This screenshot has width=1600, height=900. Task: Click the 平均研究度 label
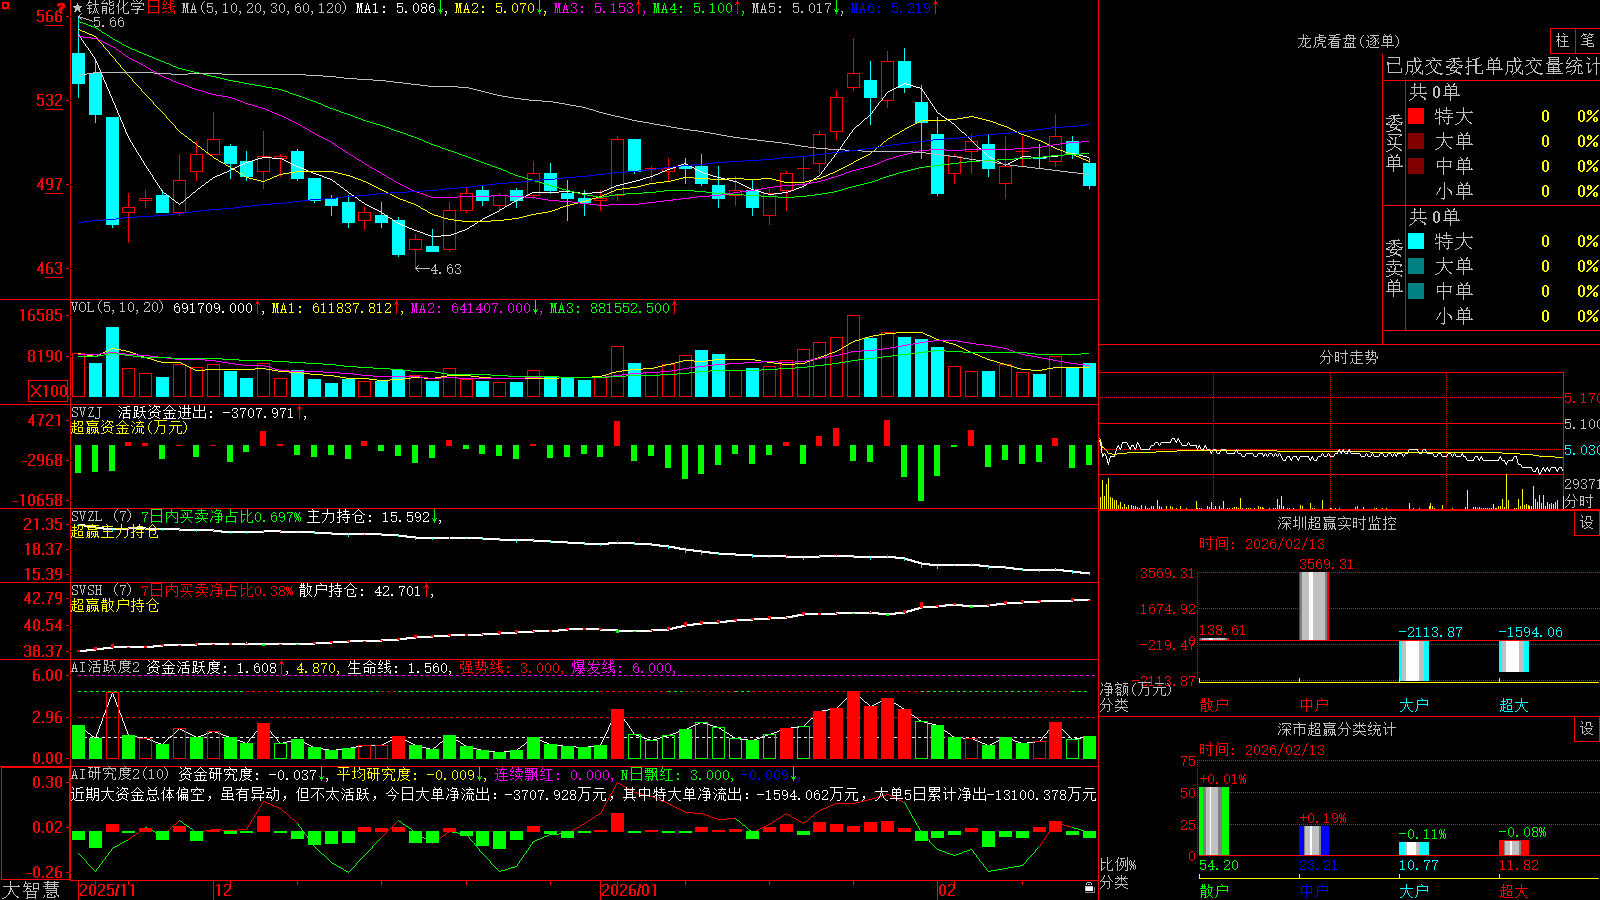coord(374,774)
